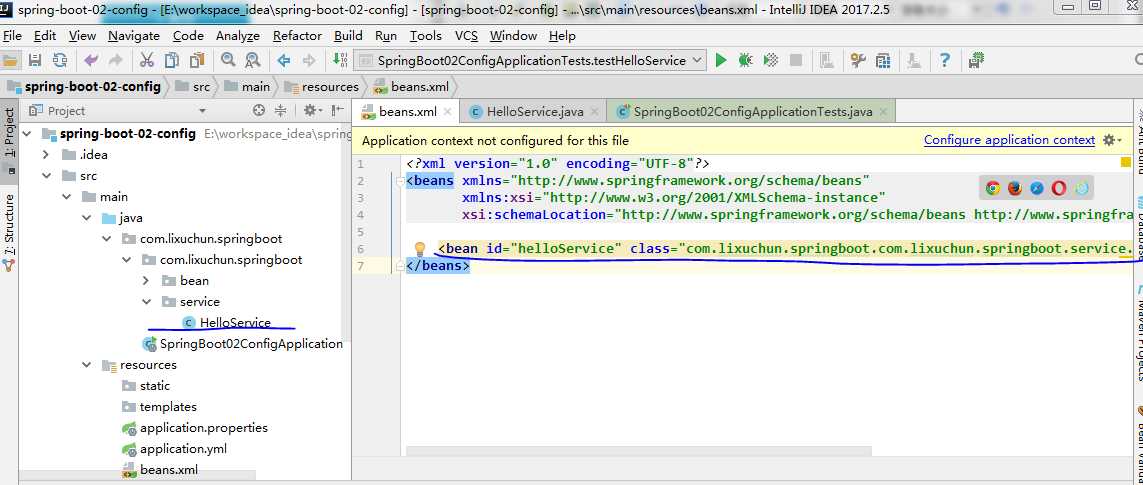Click the Build project icon

[x=340, y=61]
